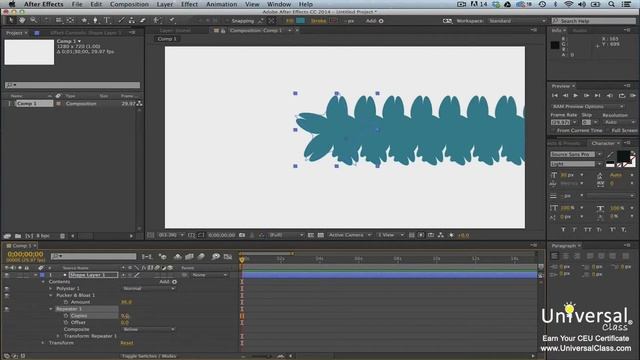The image size is (640, 360).
Task: Click the Draft 3D icon in timeline
Action: tap(162, 256)
